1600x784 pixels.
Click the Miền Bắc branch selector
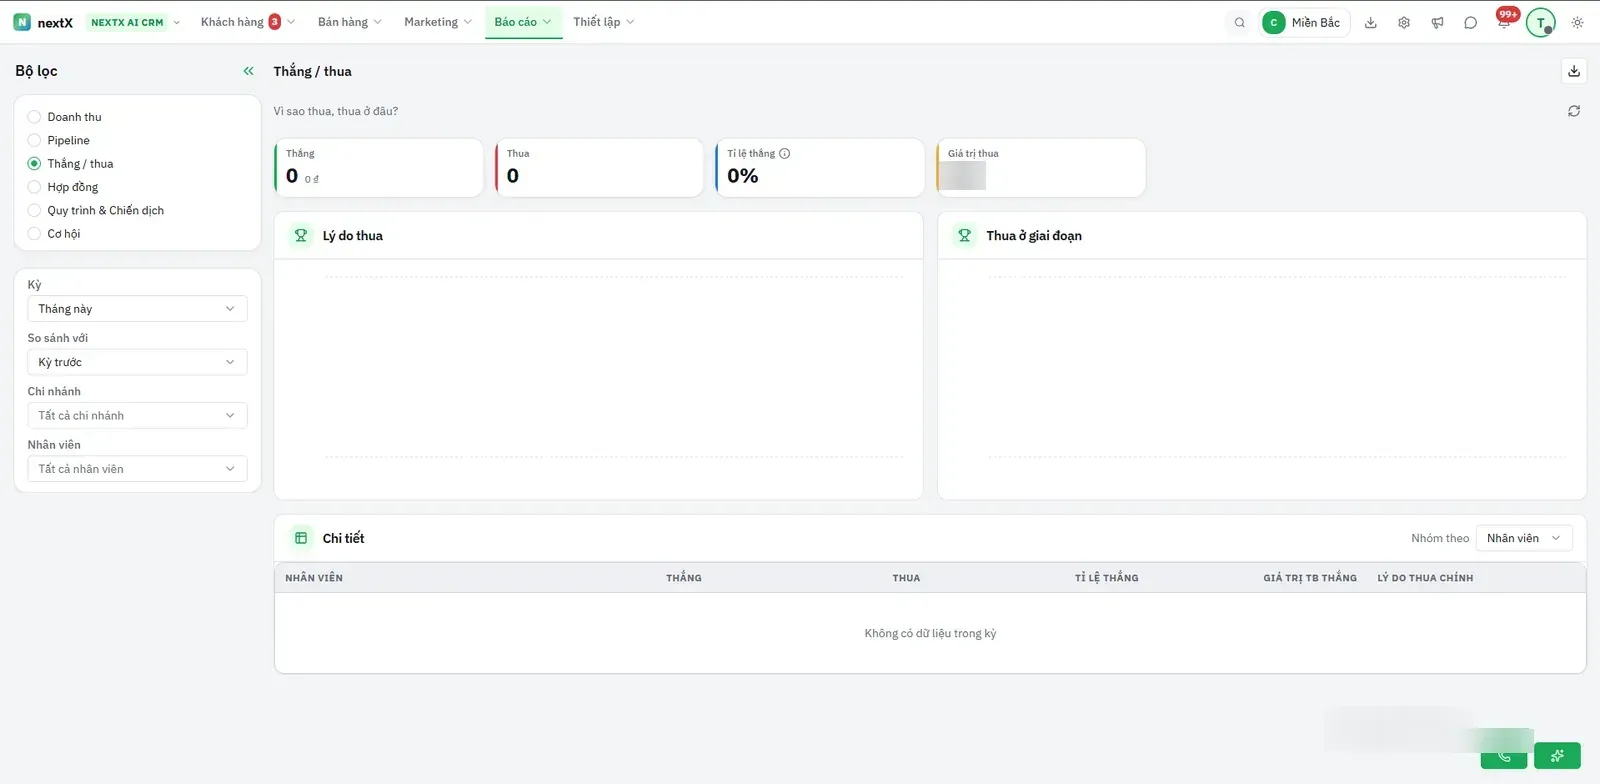point(1304,22)
